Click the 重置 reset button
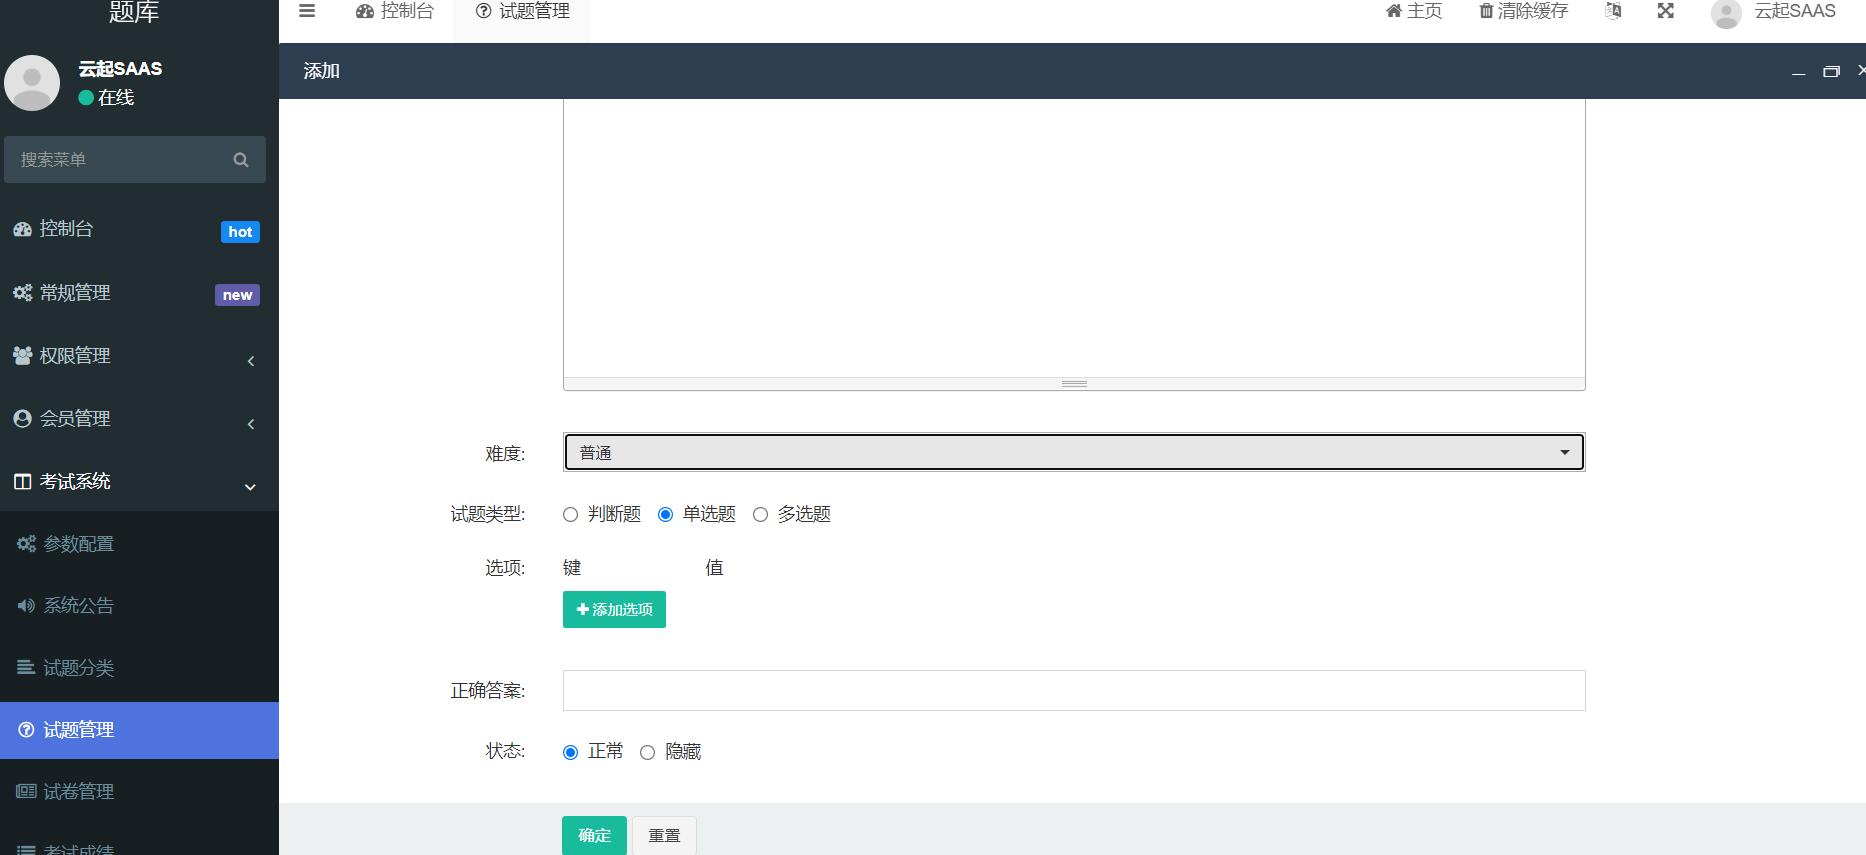This screenshot has width=1866, height=855. (x=664, y=836)
